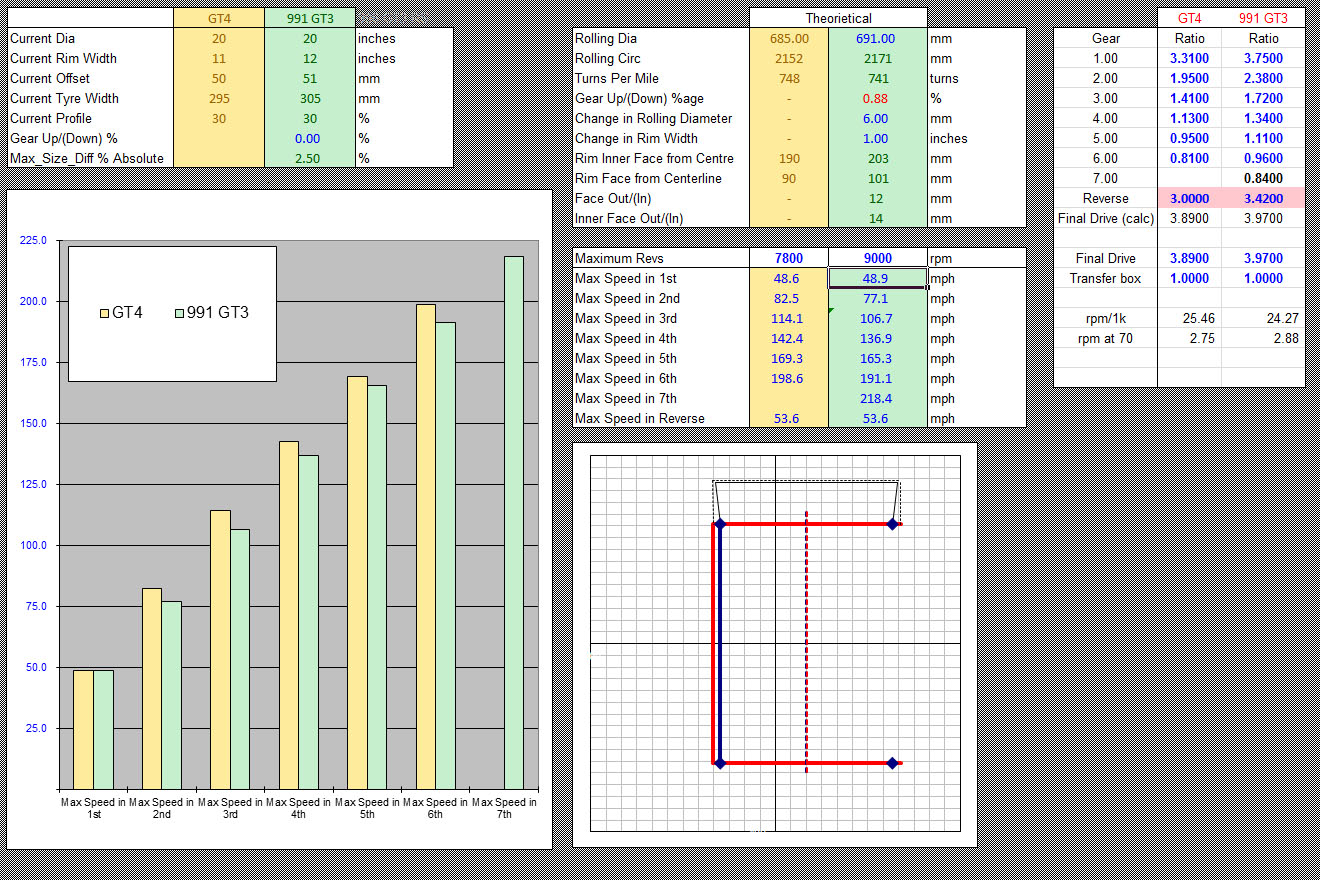
Task: Select the Maximum Revs value 9000
Action: click(x=878, y=259)
